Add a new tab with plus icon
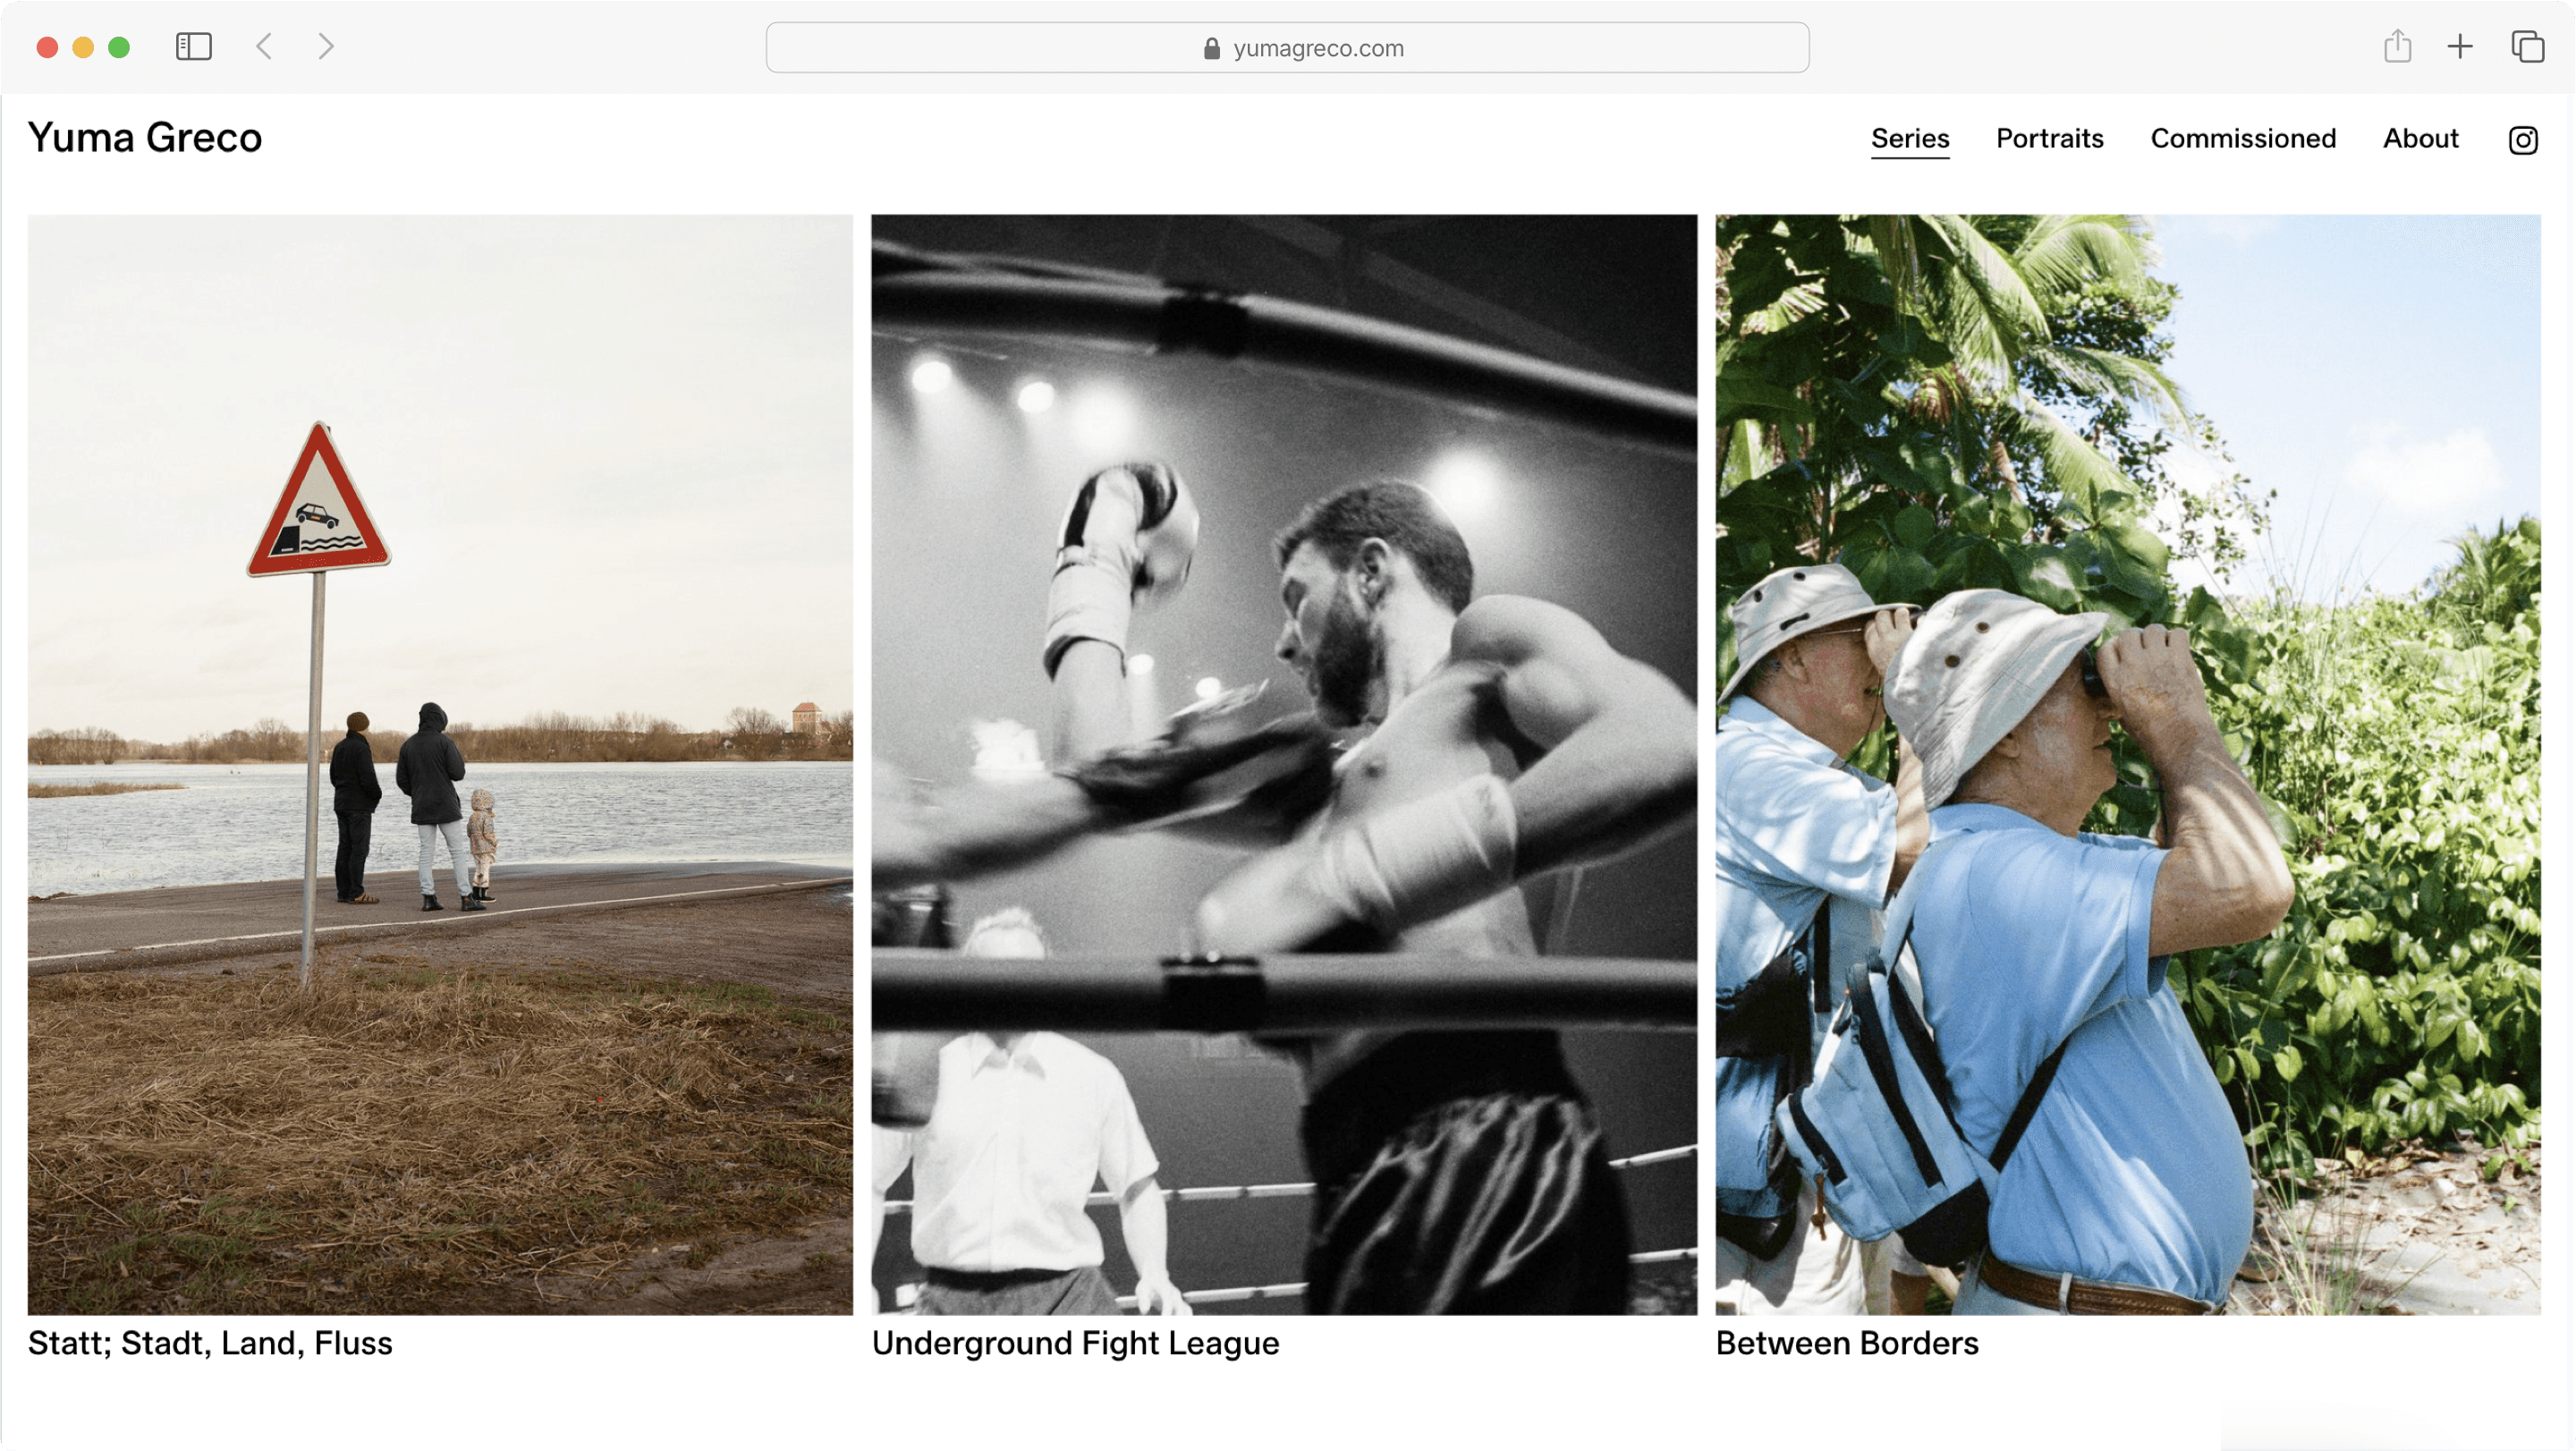This screenshot has width=2576, height=1451. [2459, 46]
